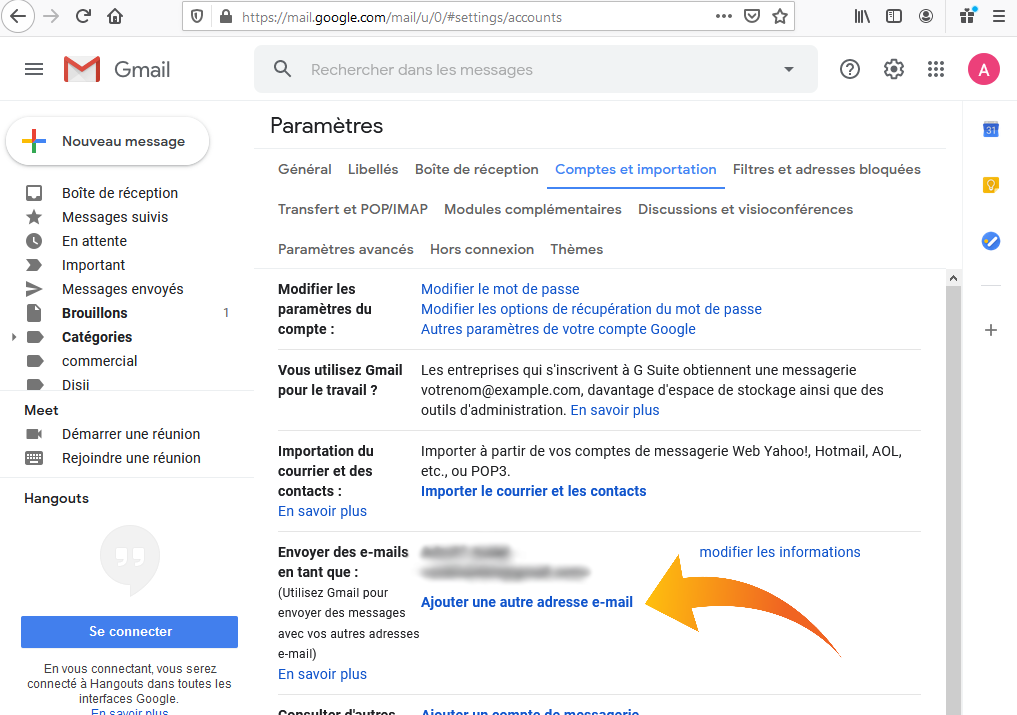
Task: Open the Modules complémentaires tab
Action: click(x=532, y=210)
